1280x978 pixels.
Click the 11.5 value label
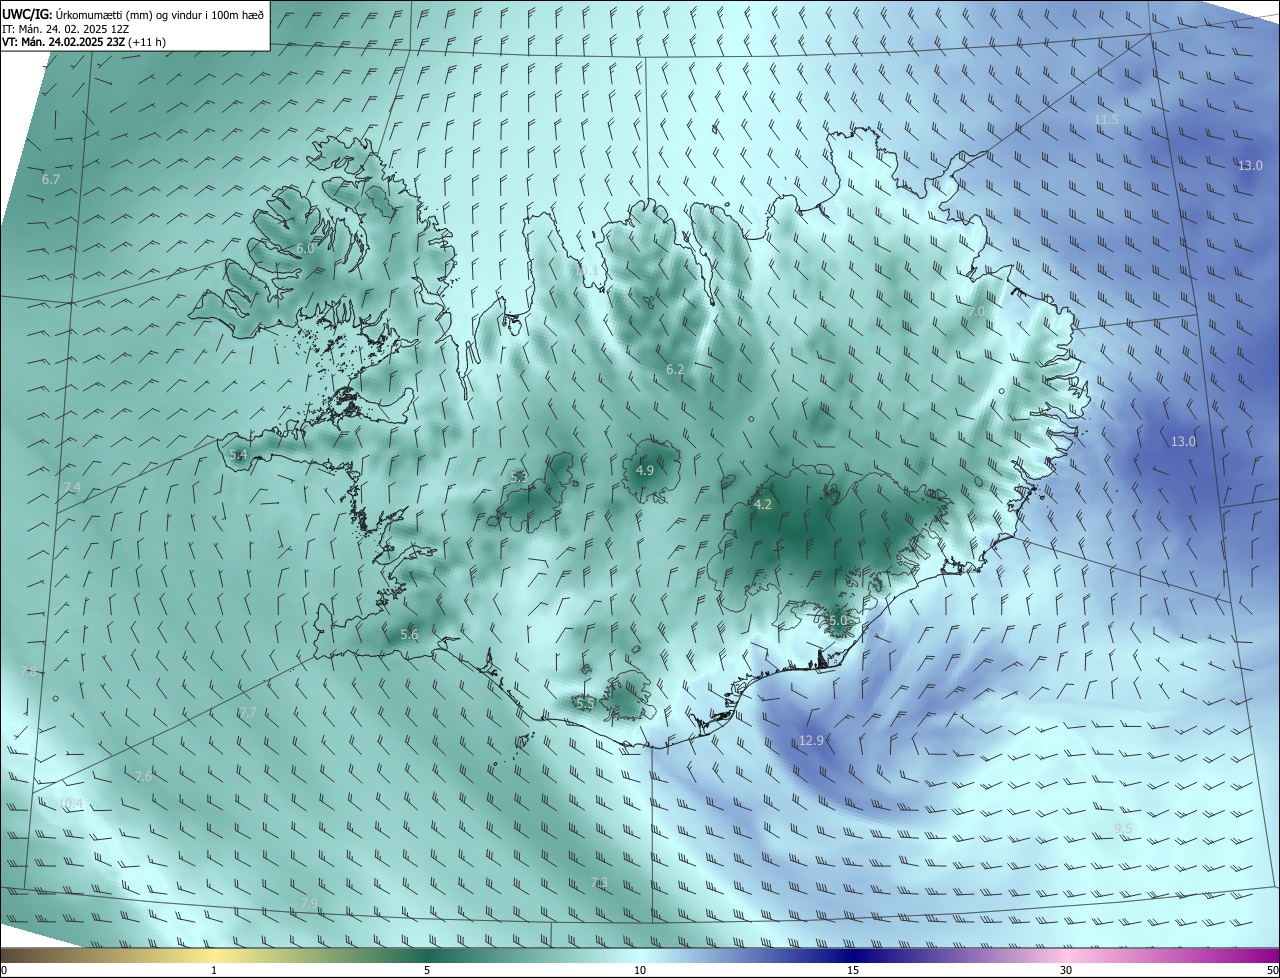pyautogui.click(x=1106, y=119)
